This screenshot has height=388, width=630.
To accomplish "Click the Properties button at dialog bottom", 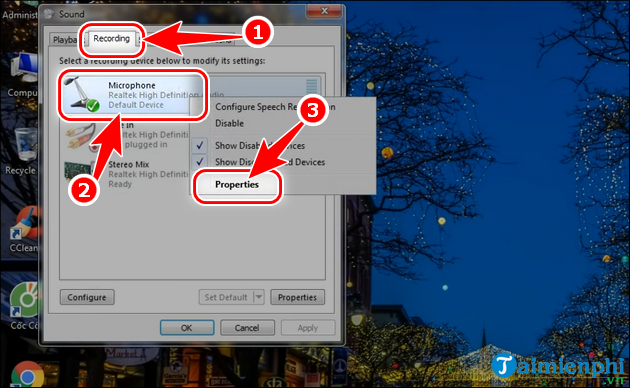I will click(x=297, y=297).
